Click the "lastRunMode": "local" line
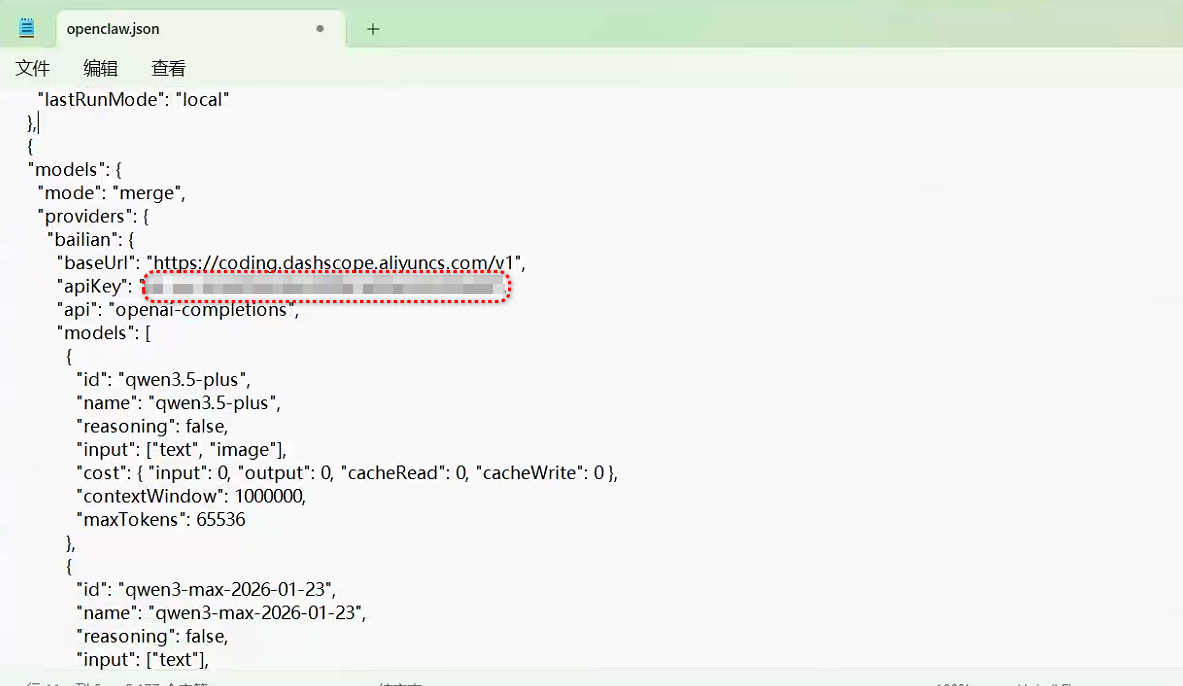Screen dimensions: 1183x686 134,99
